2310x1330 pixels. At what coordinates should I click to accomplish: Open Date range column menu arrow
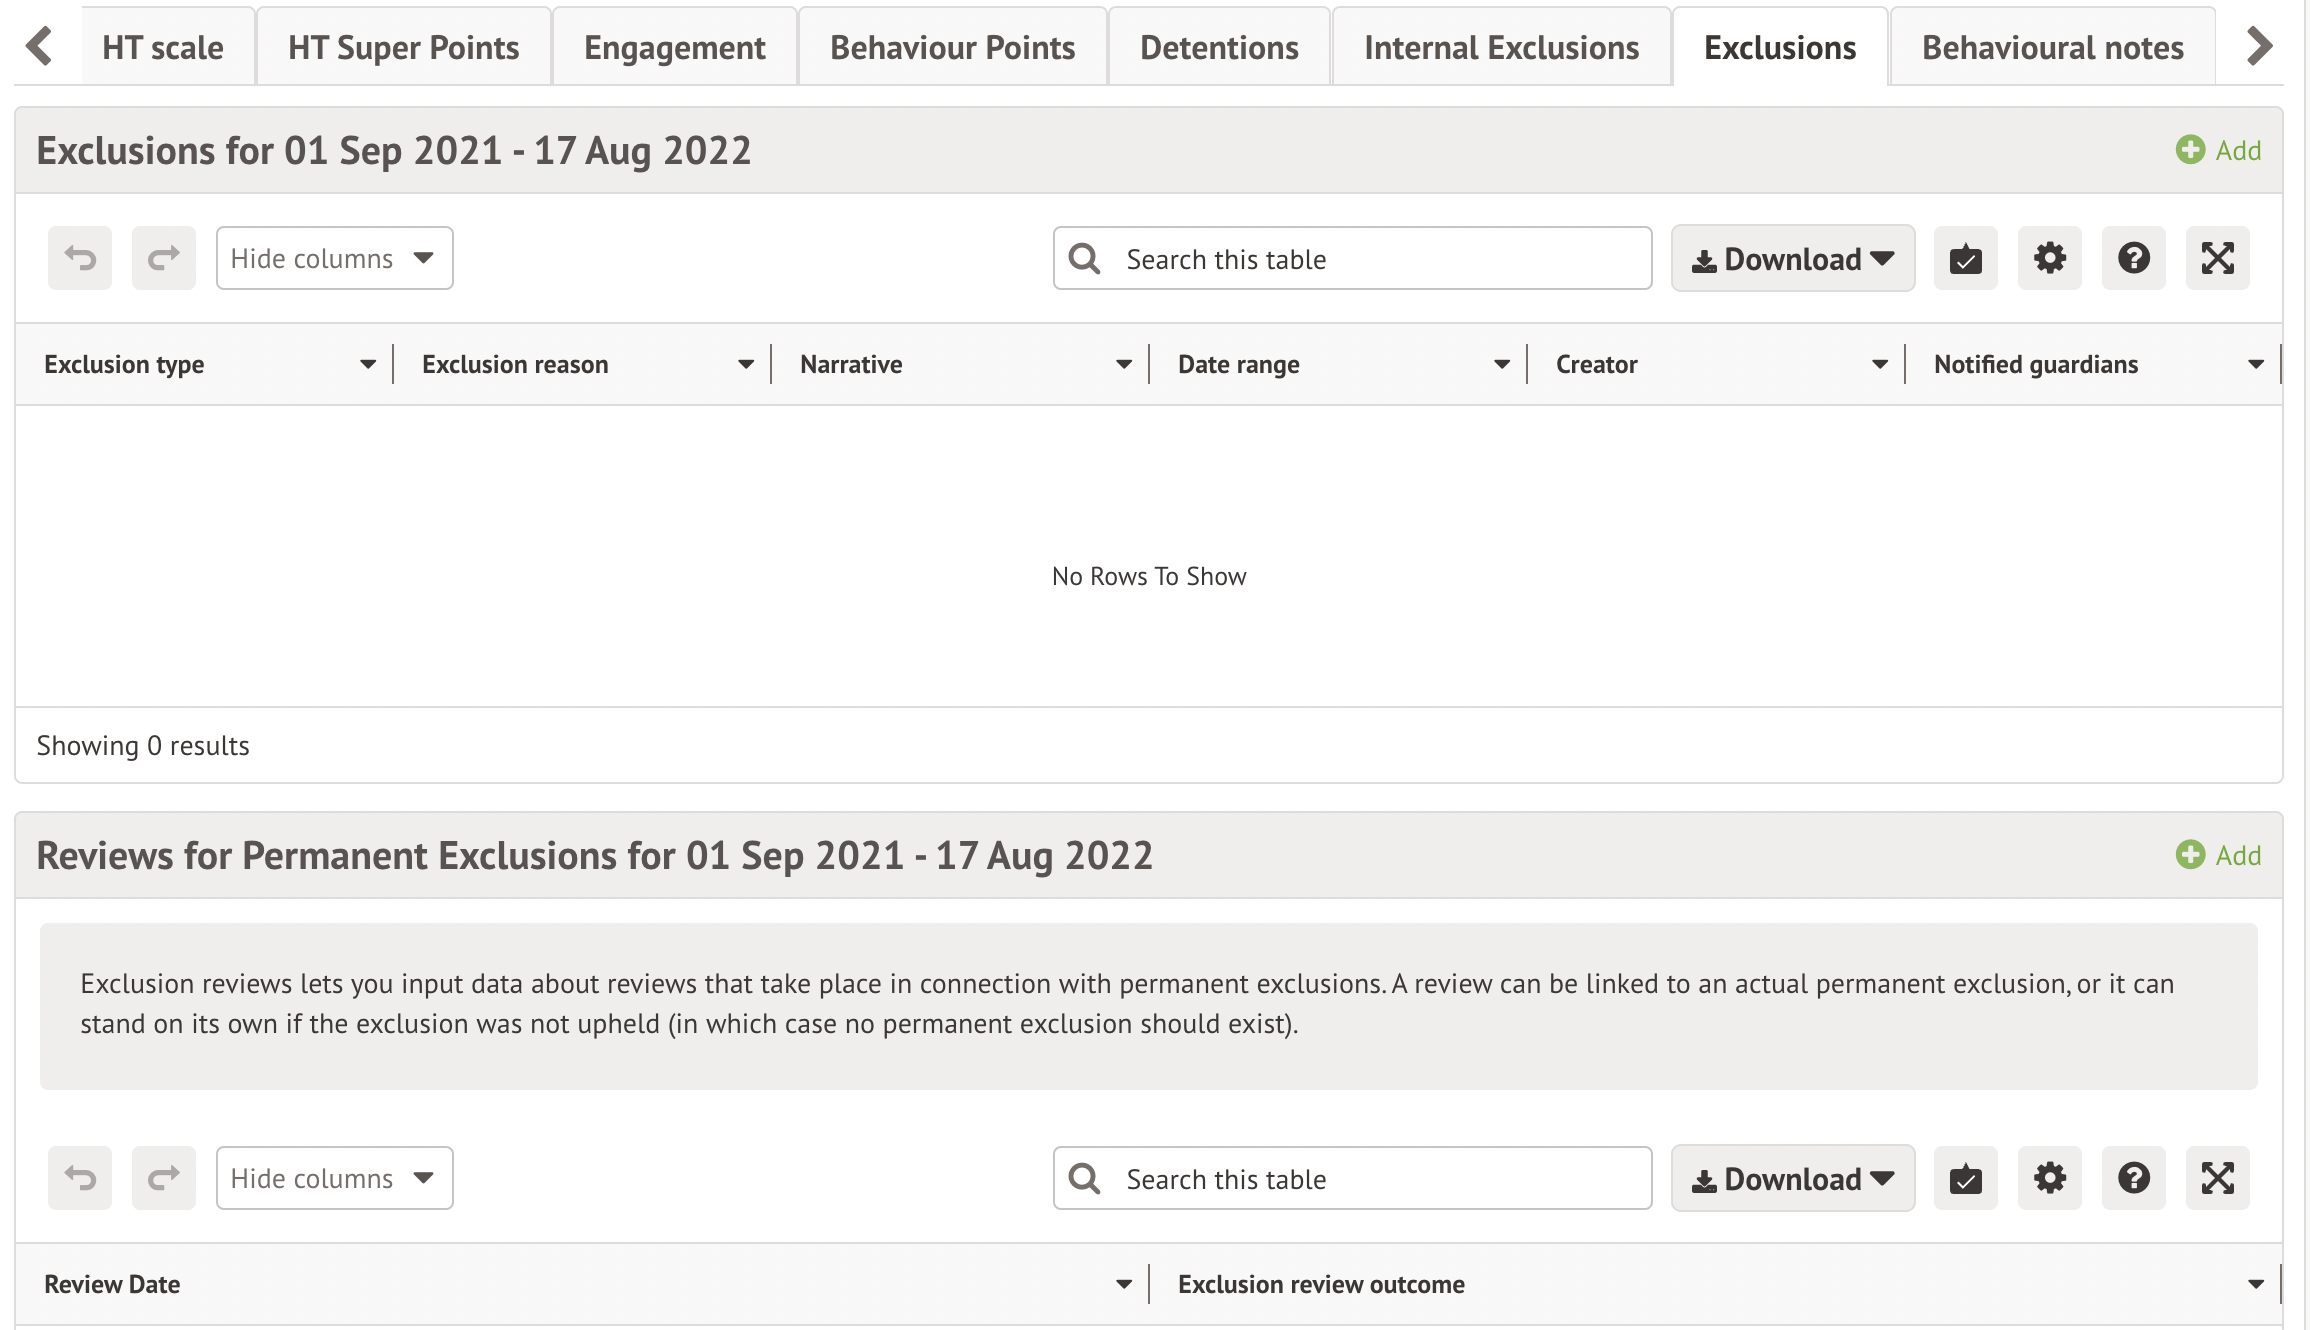[1502, 365]
